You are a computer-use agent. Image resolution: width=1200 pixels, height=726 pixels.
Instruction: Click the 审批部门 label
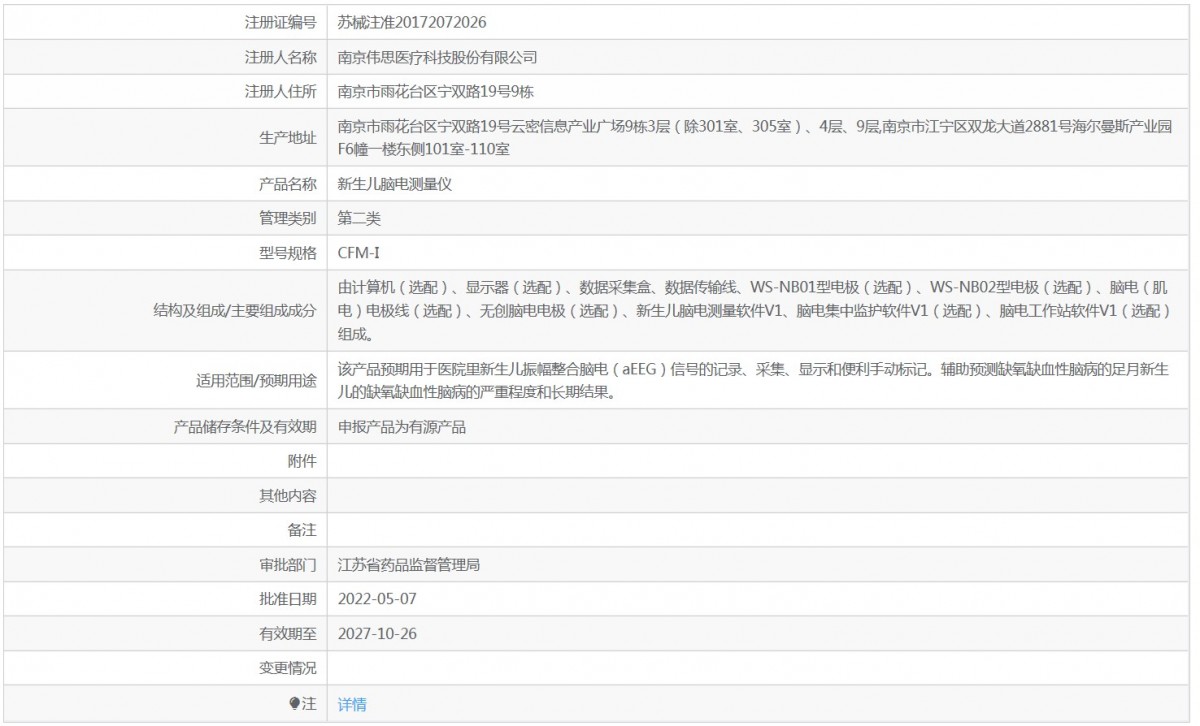coord(288,565)
